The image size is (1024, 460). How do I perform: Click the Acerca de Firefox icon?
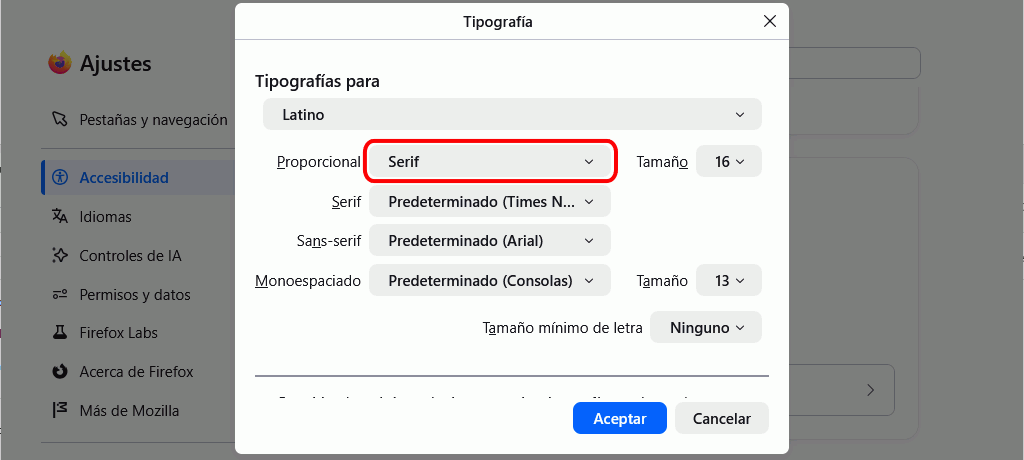(59, 372)
